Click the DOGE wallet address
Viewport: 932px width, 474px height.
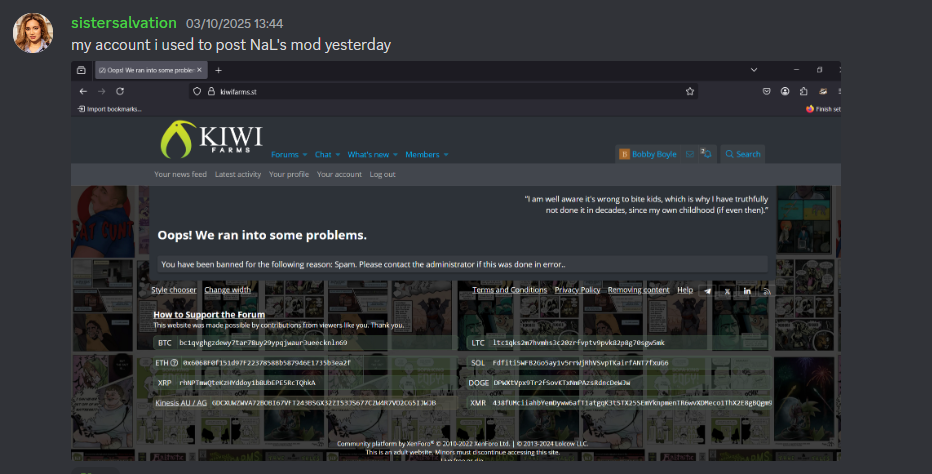(x=562, y=383)
